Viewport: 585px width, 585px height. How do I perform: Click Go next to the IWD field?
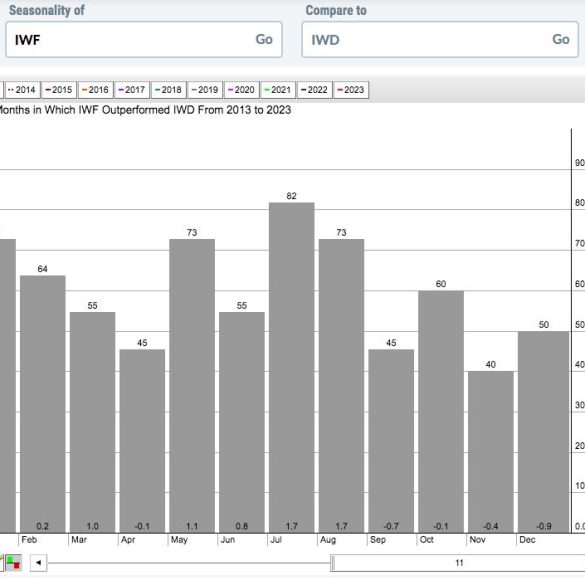[560, 40]
